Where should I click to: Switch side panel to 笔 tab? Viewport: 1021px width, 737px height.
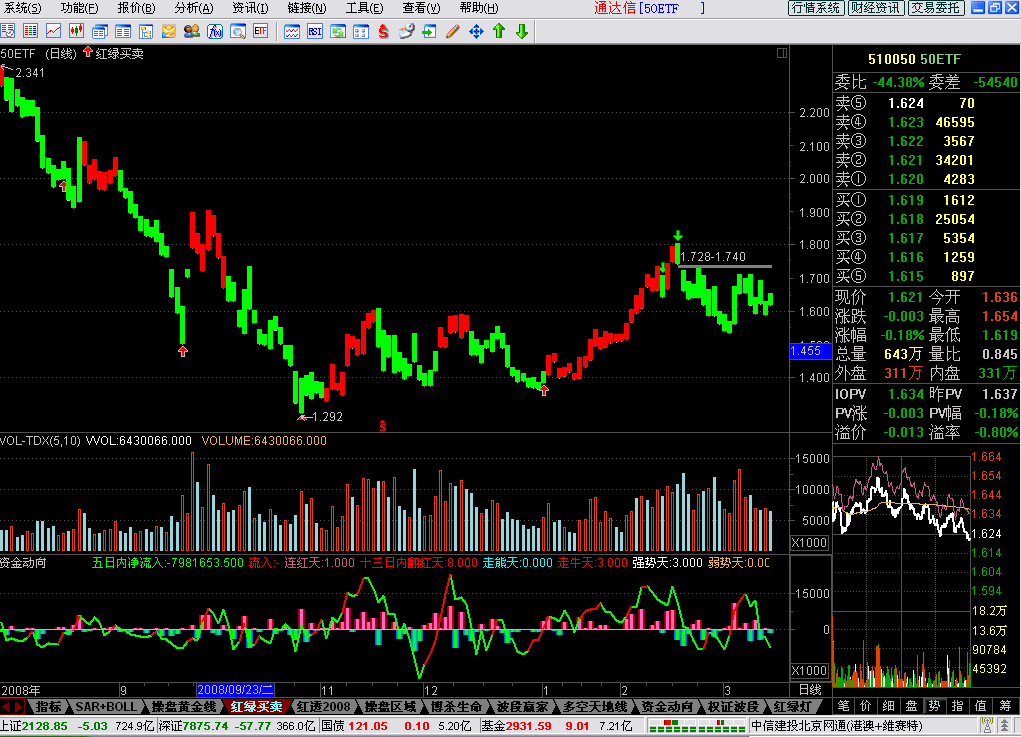point(843,706)
